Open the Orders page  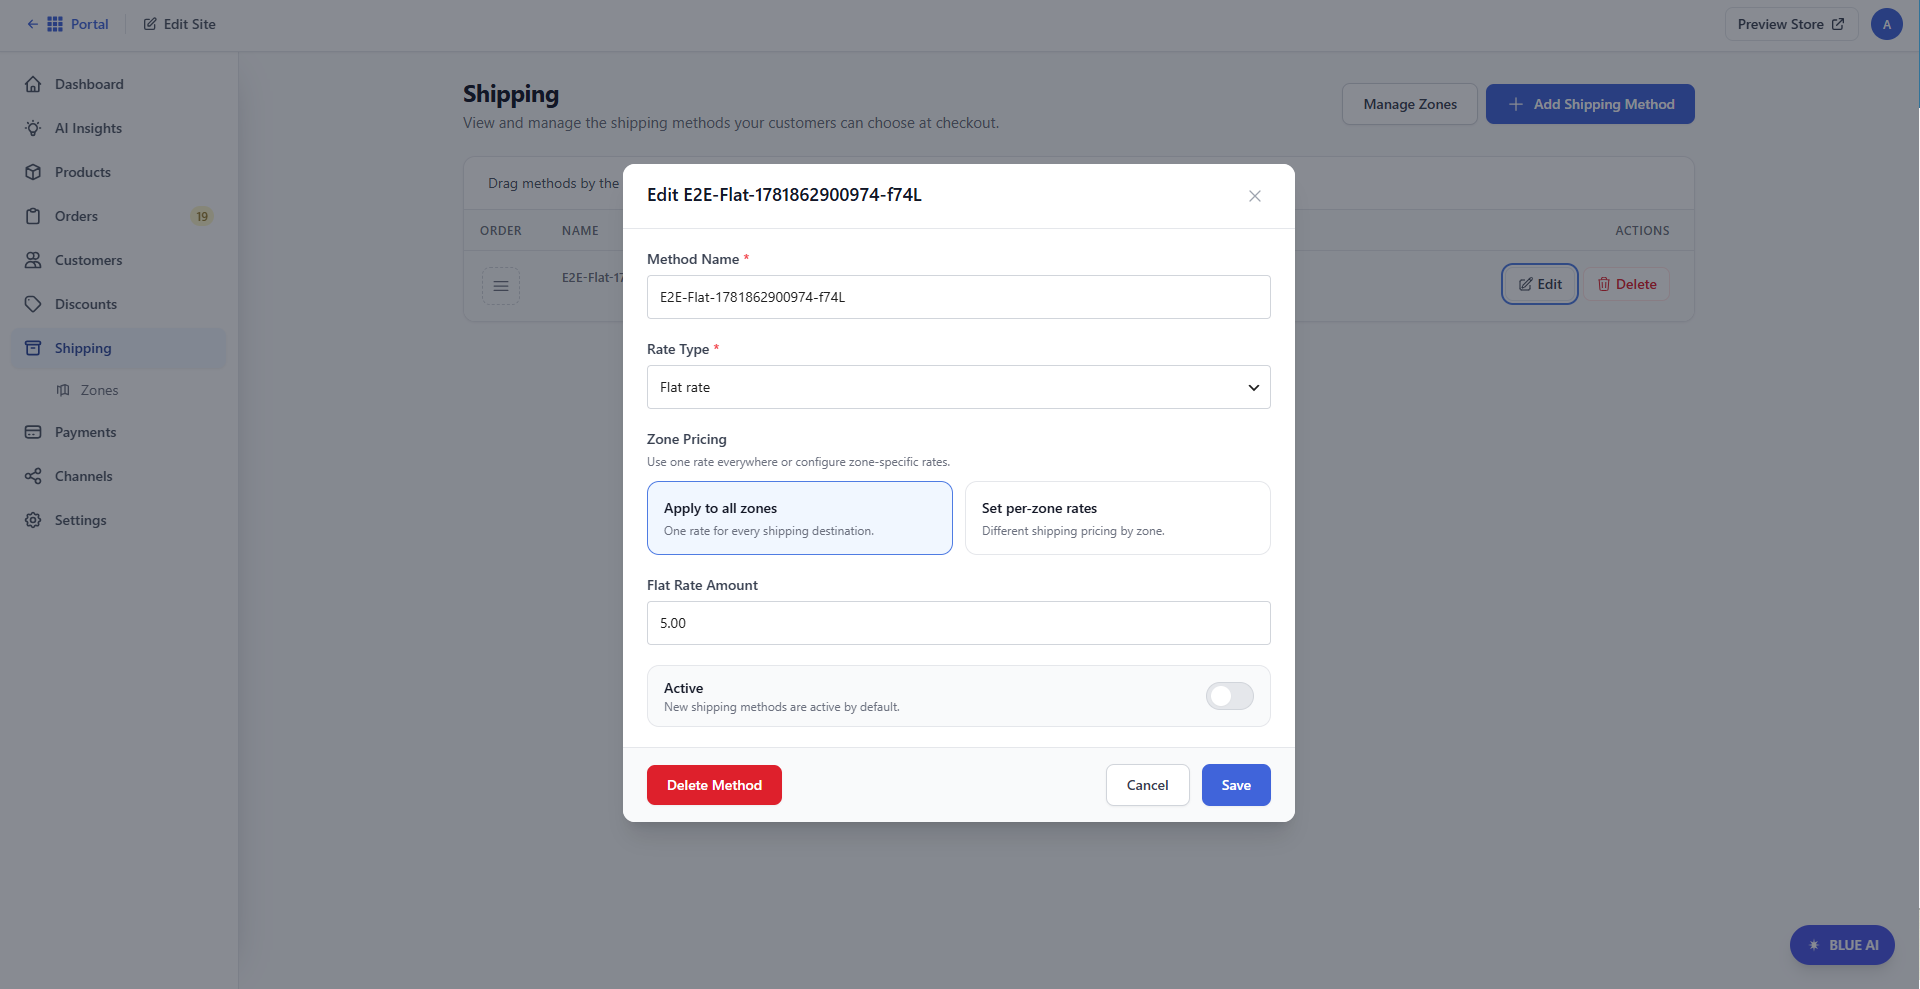(x=118, y=216)
